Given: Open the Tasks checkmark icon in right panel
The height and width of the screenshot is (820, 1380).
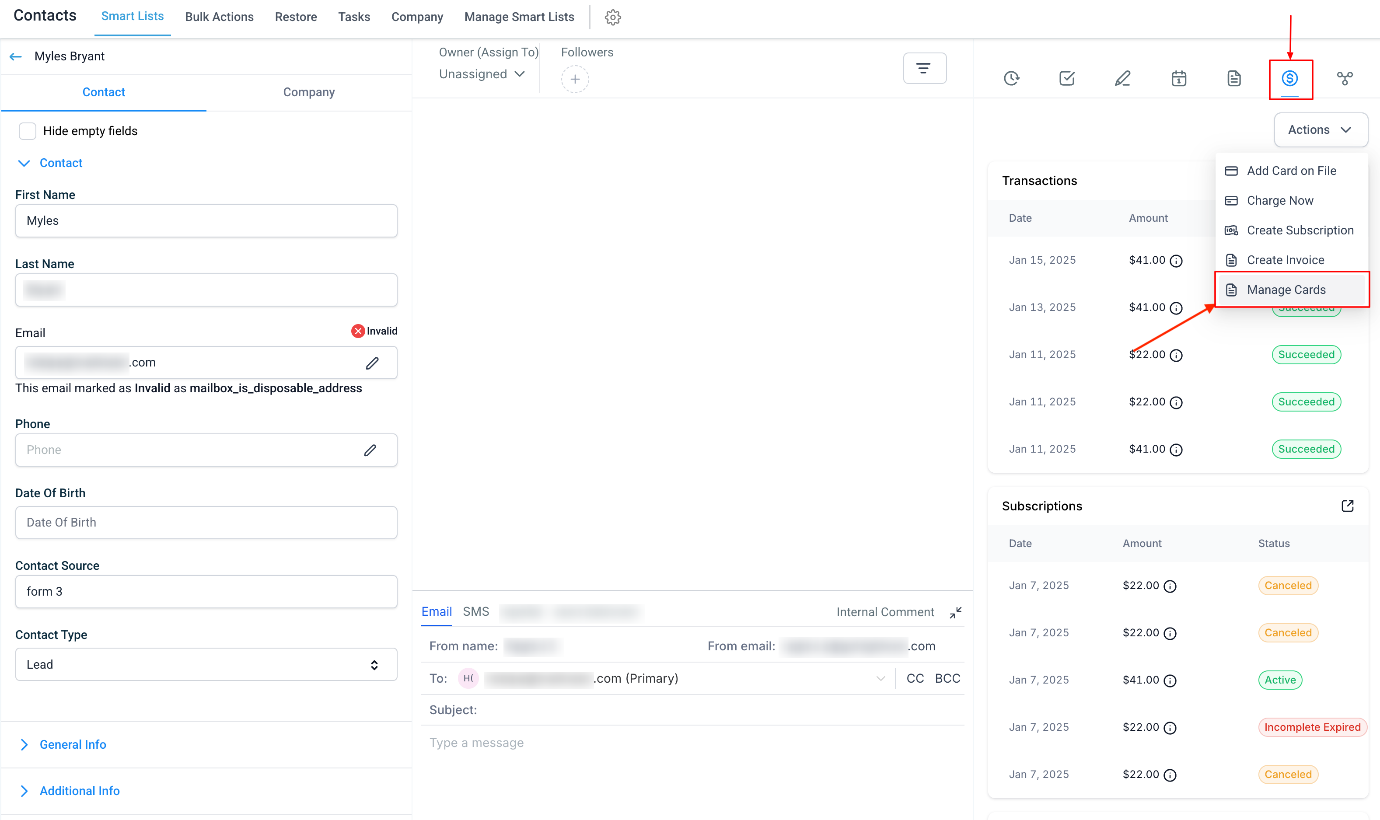Looking at the screenshot, I should click(1067, 78).
